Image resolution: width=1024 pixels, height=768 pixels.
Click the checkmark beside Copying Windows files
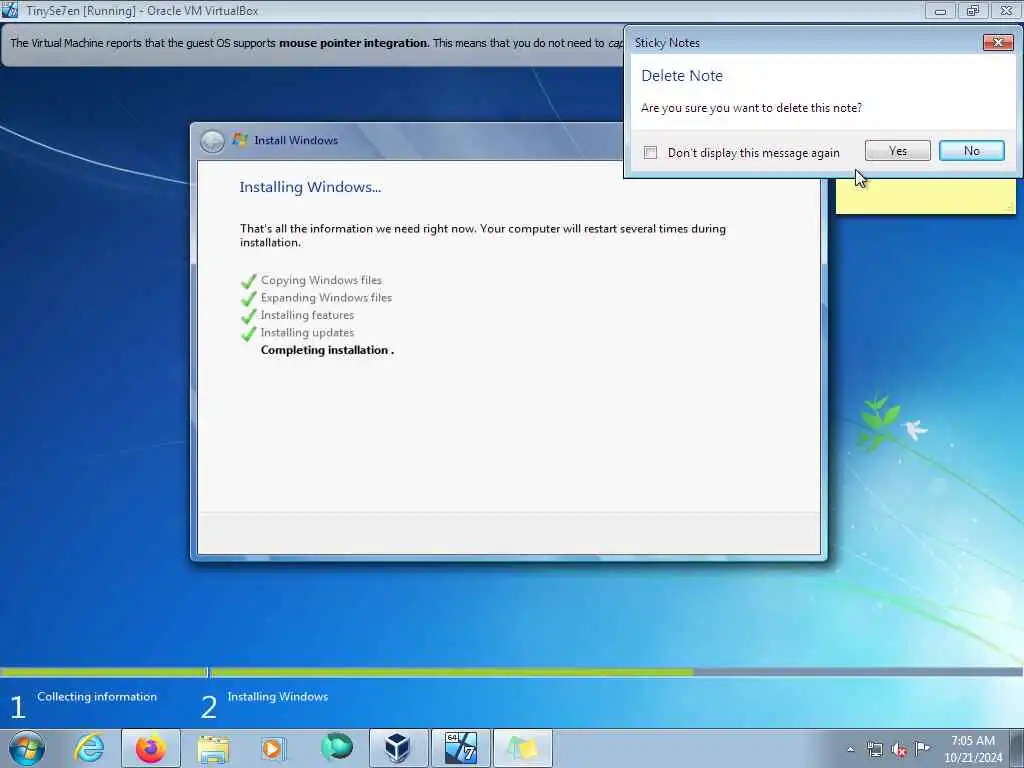point(248,281)
